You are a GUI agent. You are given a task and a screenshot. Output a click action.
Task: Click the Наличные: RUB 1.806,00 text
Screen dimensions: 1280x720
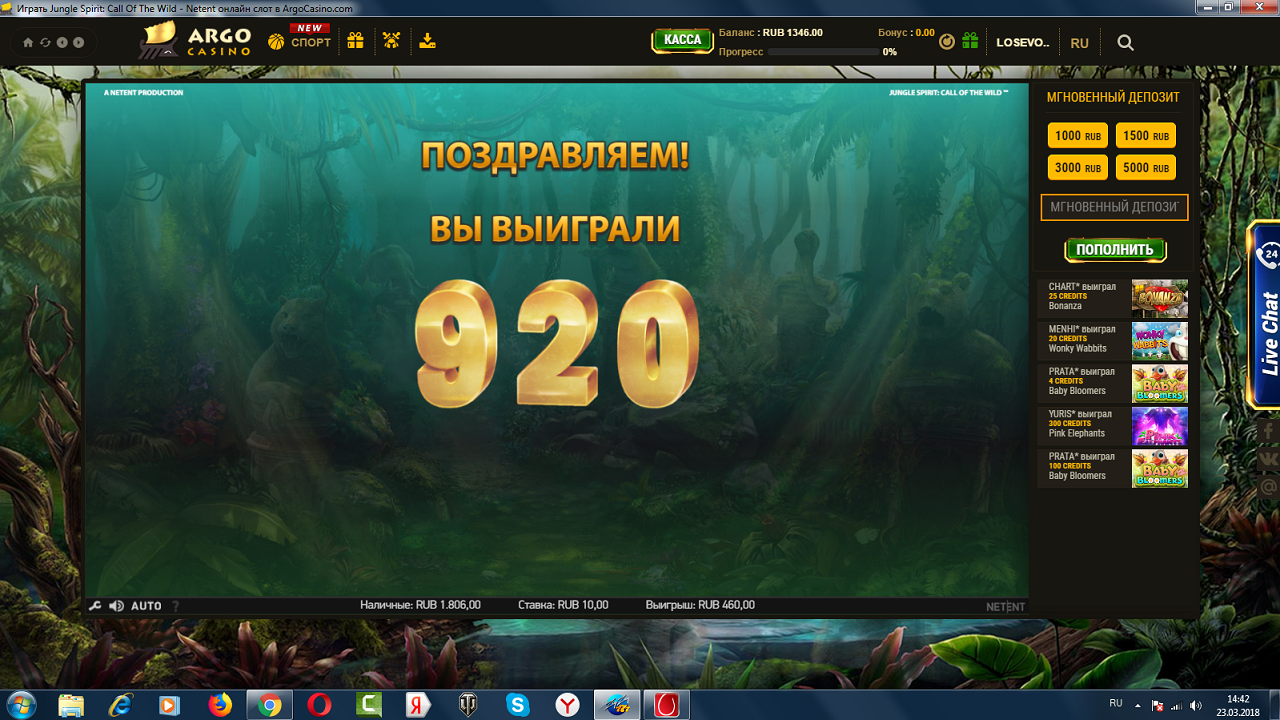tap(420, 605)
